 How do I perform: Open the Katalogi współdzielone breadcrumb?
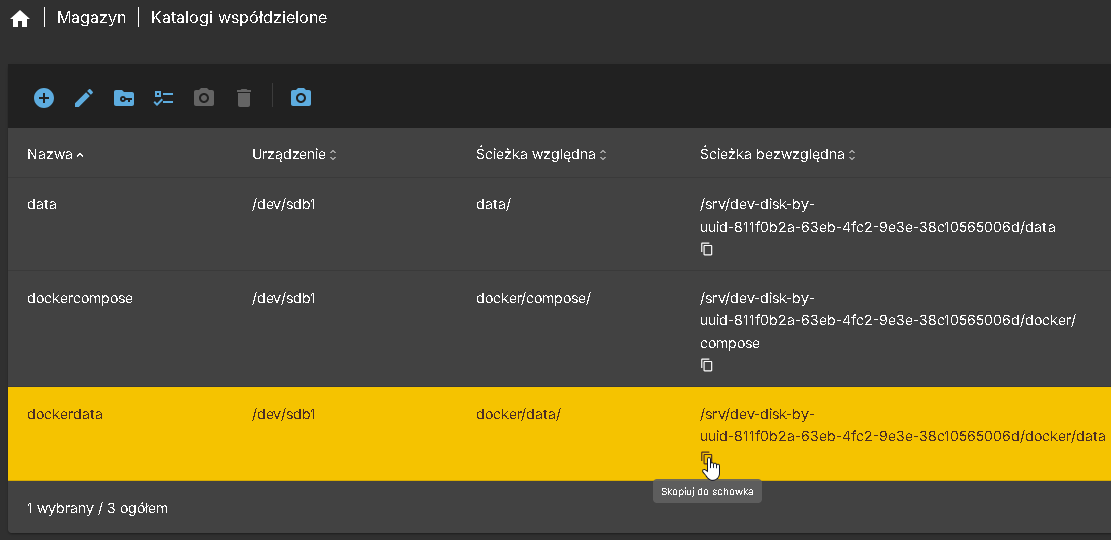point(238,18)
